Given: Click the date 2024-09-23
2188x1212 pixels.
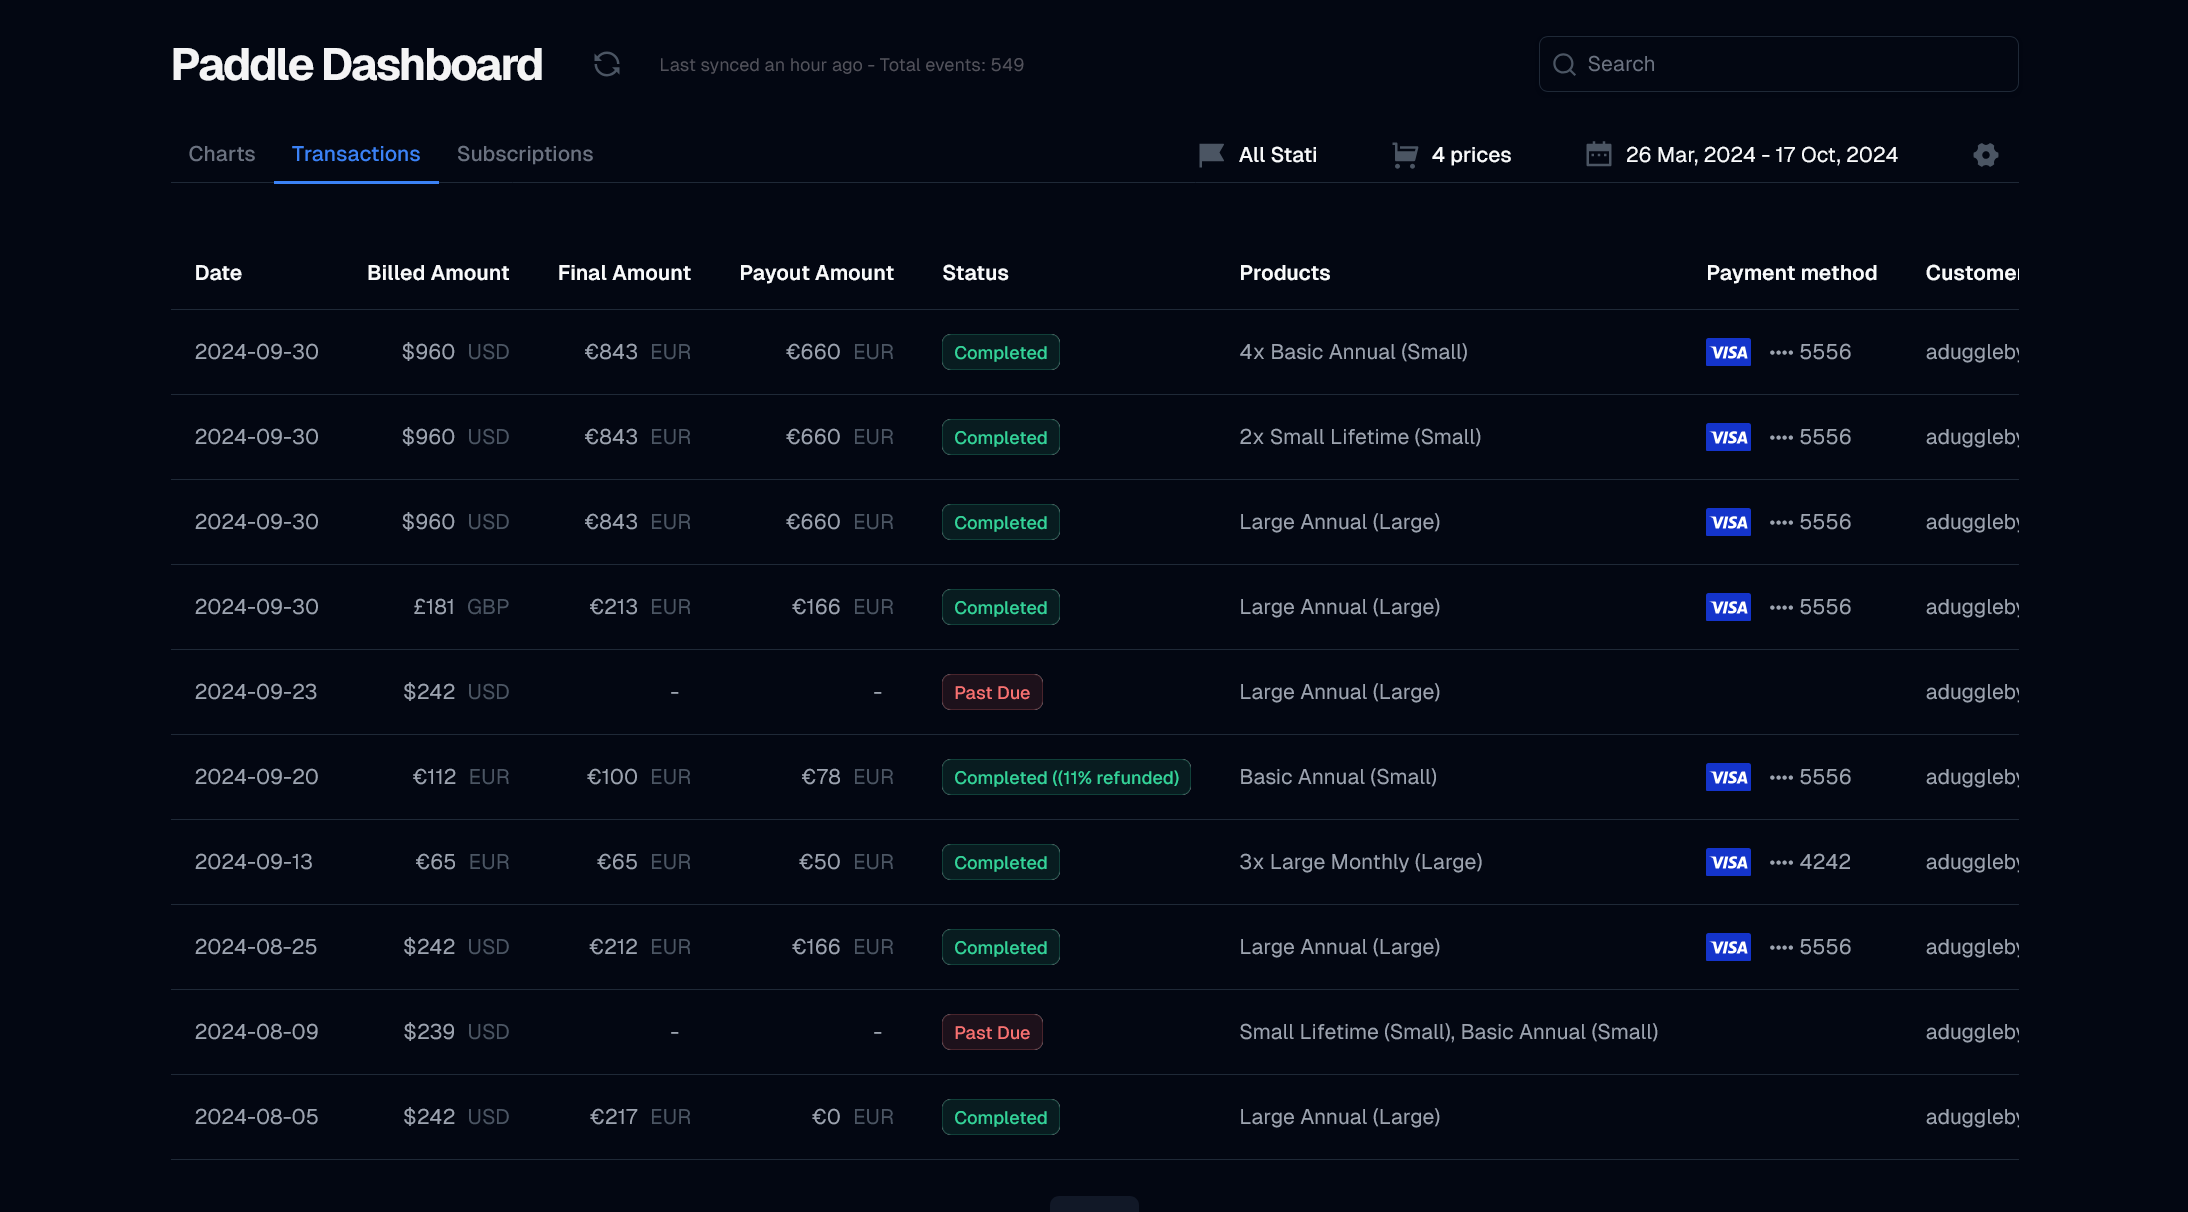Looking at the screenshot, I should 256,692.
